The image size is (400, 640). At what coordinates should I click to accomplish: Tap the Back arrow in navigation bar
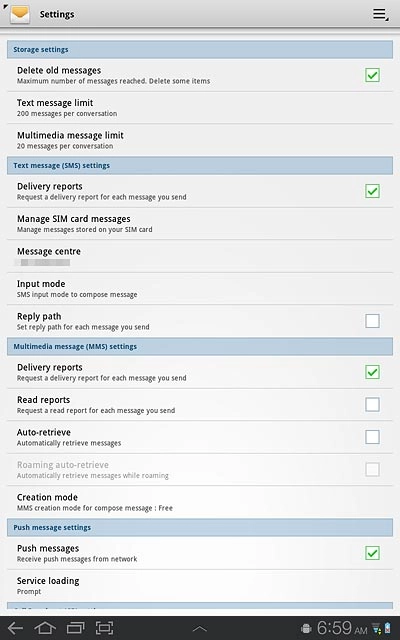(x=16, y=628)
